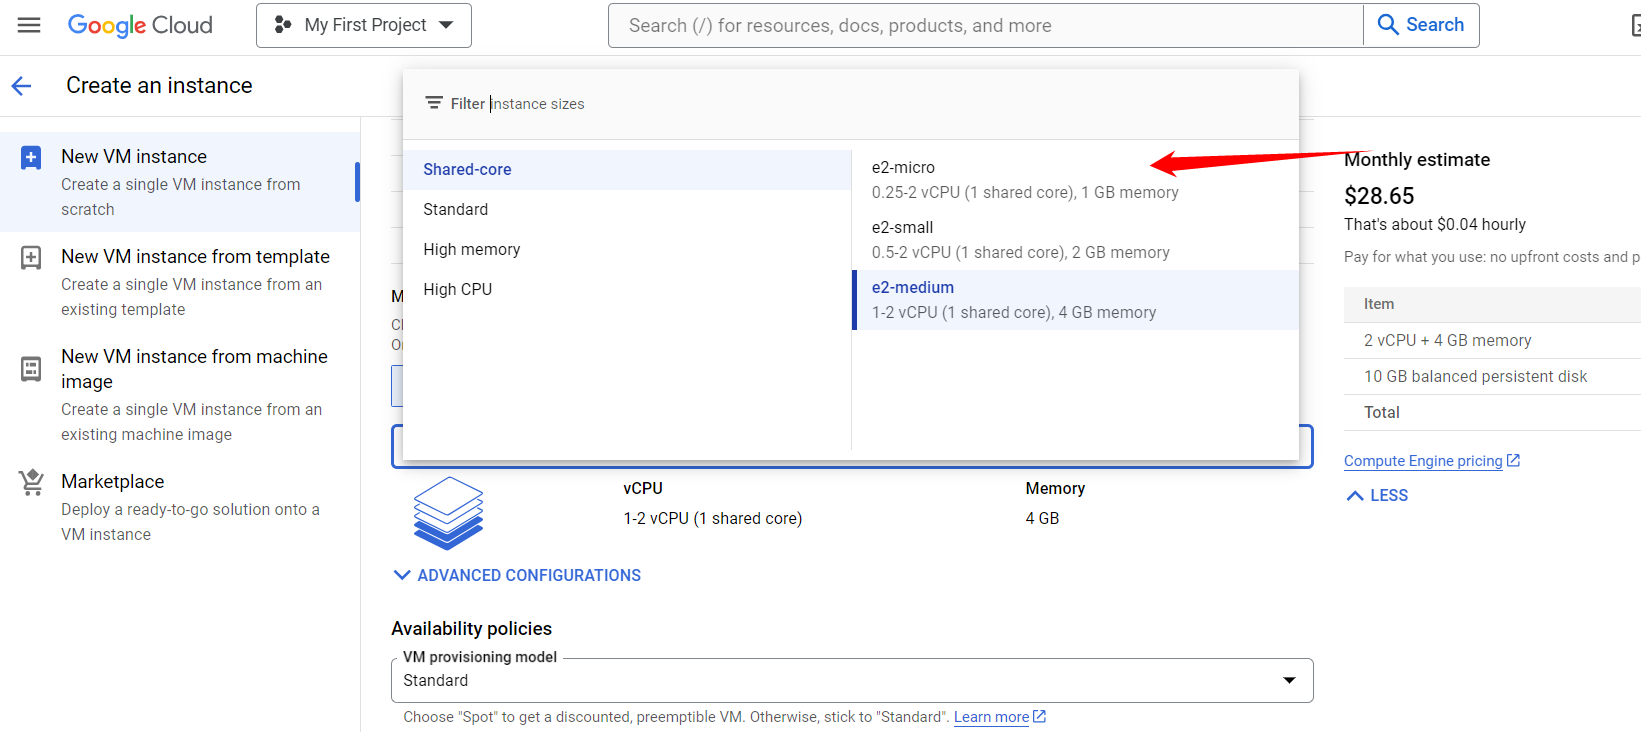The image size is (1641, 732).
Task: Click the Marketplace cart icon
Action: coord(31,482)
